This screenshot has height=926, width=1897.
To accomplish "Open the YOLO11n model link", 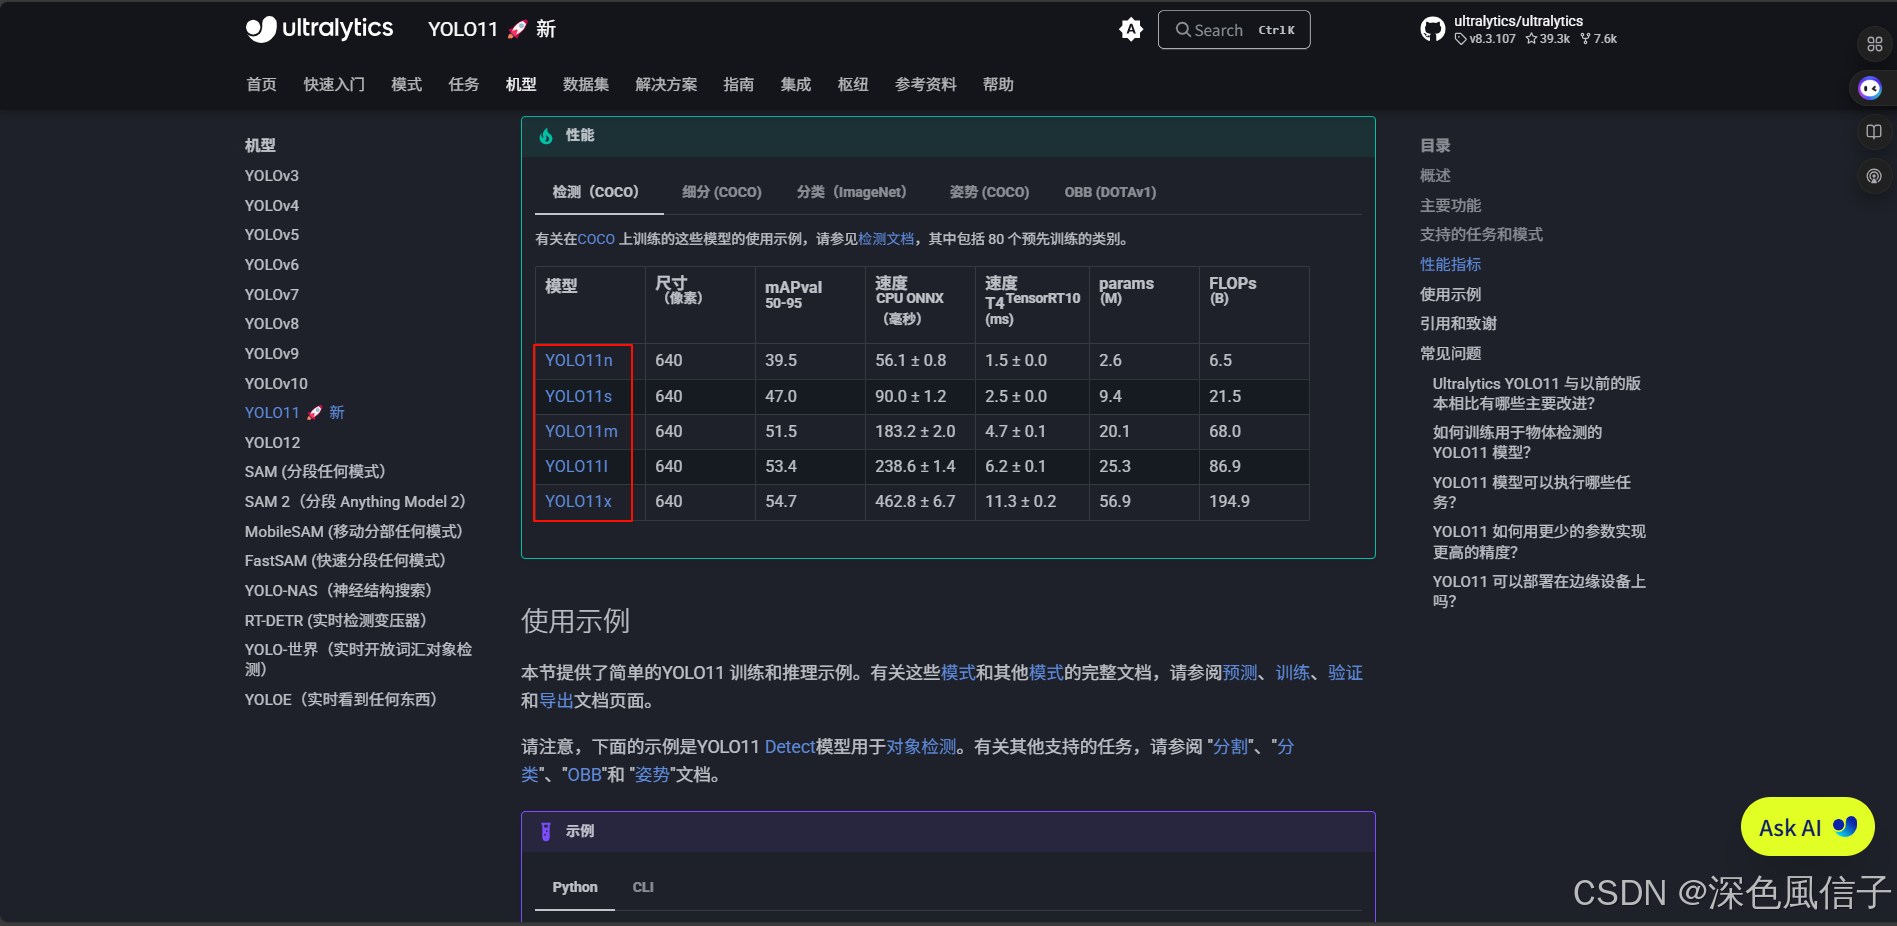I will [x=579, y=361].
